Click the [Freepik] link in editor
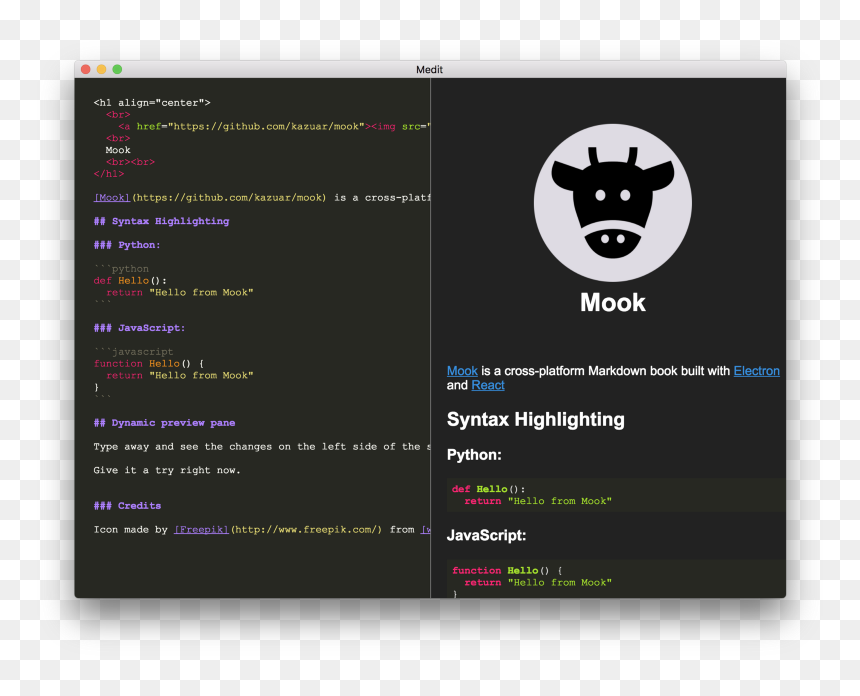The width and height of the screenshot is (860, 696). [x=201, y=529]
